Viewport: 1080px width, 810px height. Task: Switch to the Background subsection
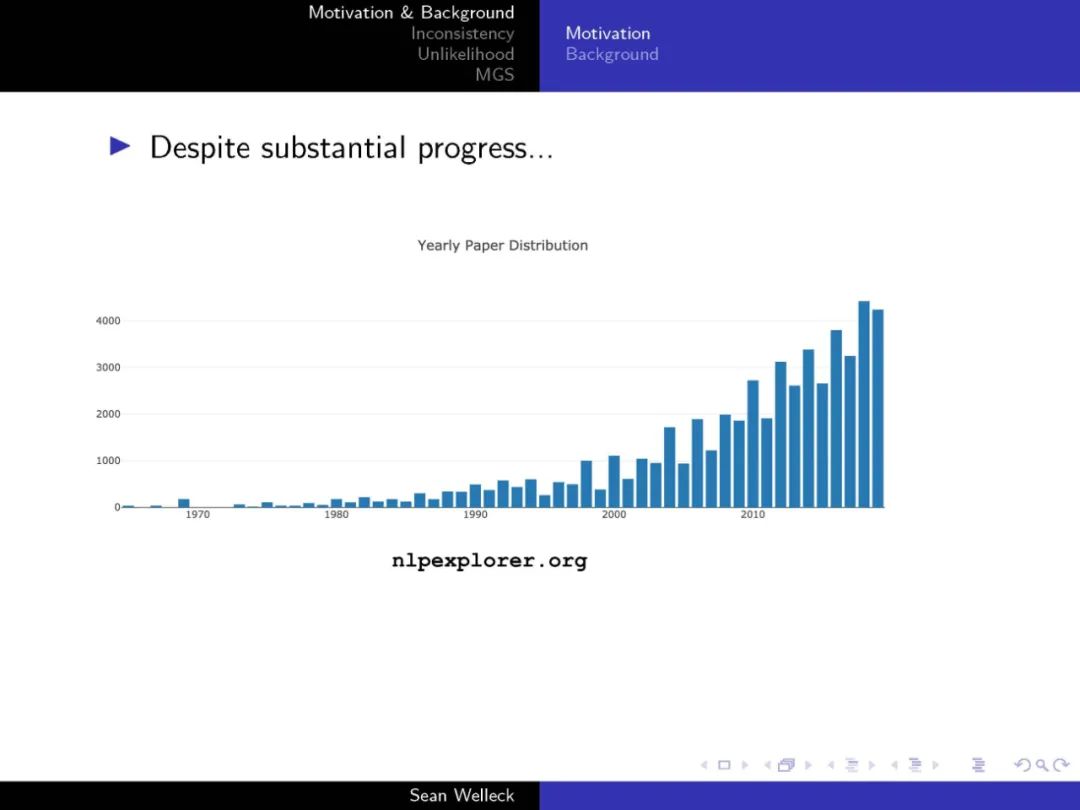click(x=611, y=54)
